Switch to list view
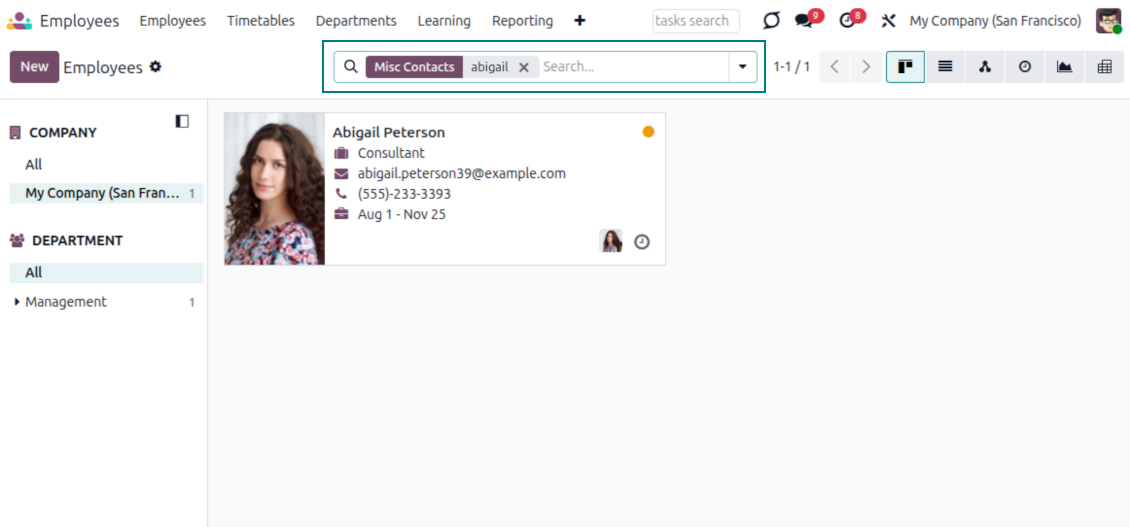Viewport: 1130px width, 527px height. 945,67
